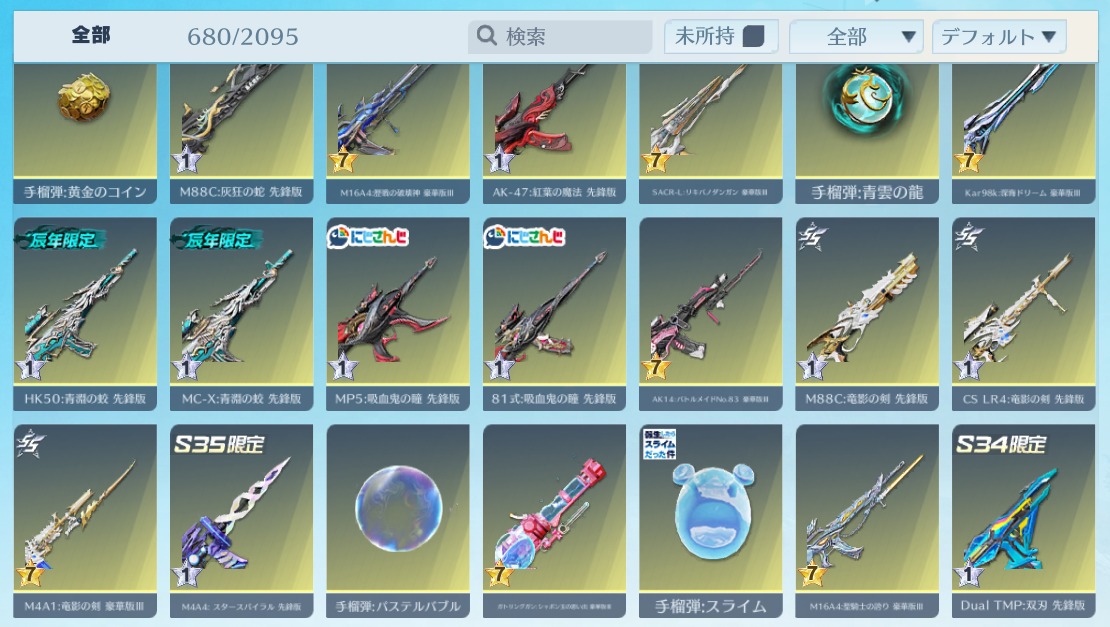Screen dimensions: 1110x627
Task: Pick the 手榴弾:パステルバブル bubble item
Action: click(x=398, y=521)
